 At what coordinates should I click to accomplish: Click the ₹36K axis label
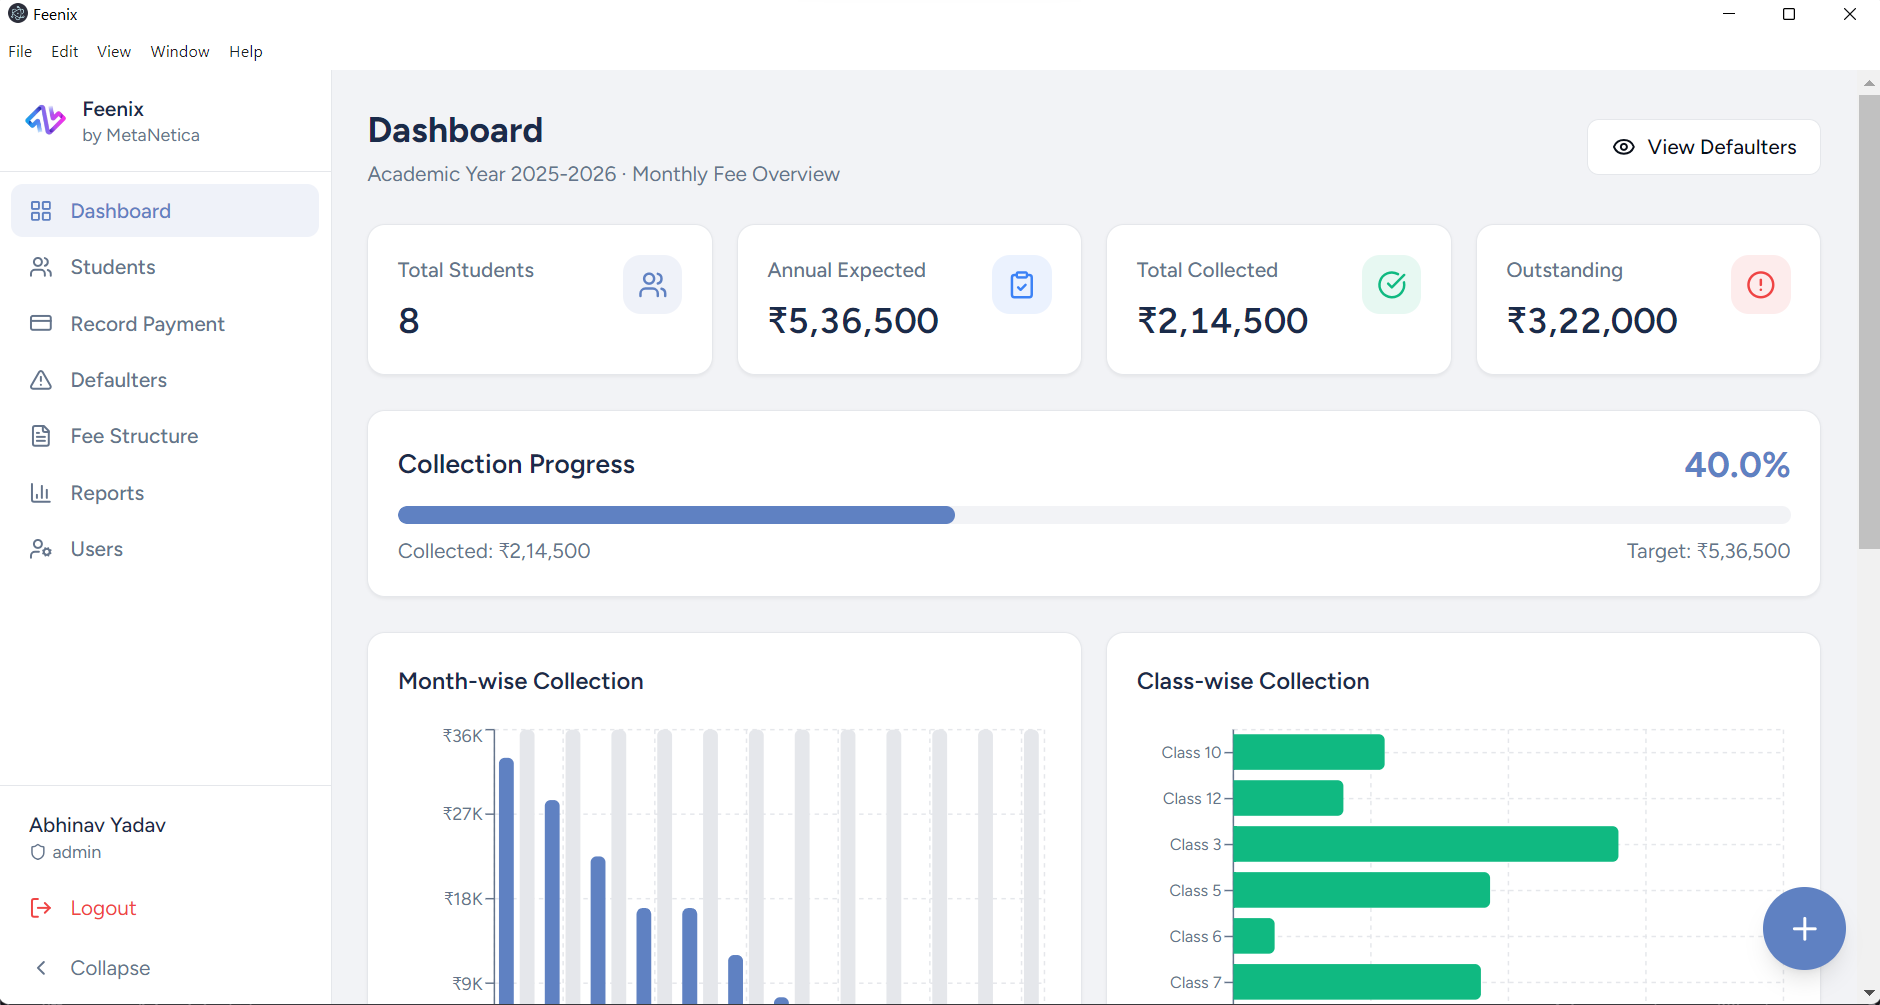(463, 736)
